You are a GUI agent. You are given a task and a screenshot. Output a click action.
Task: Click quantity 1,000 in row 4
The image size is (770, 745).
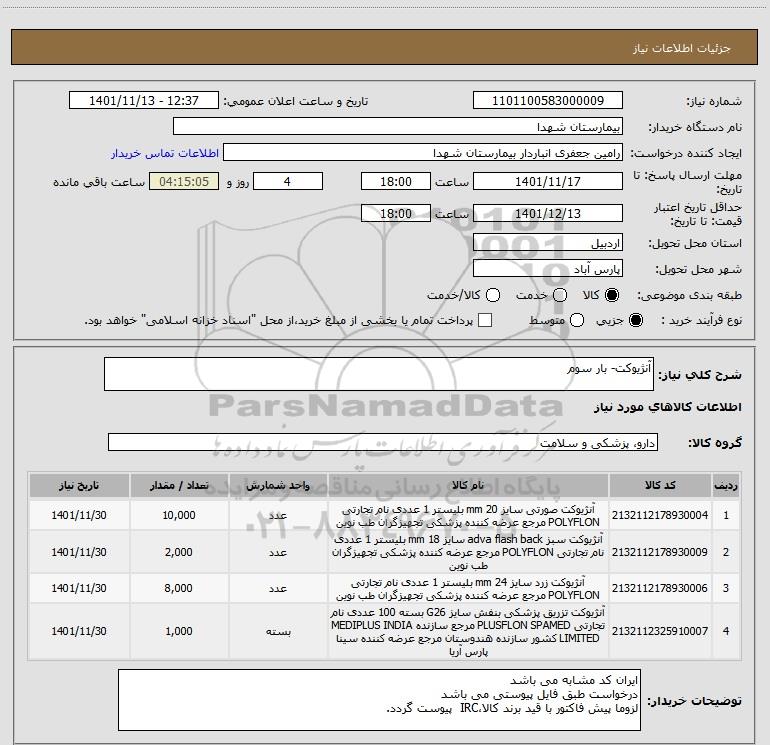(179, 631)
